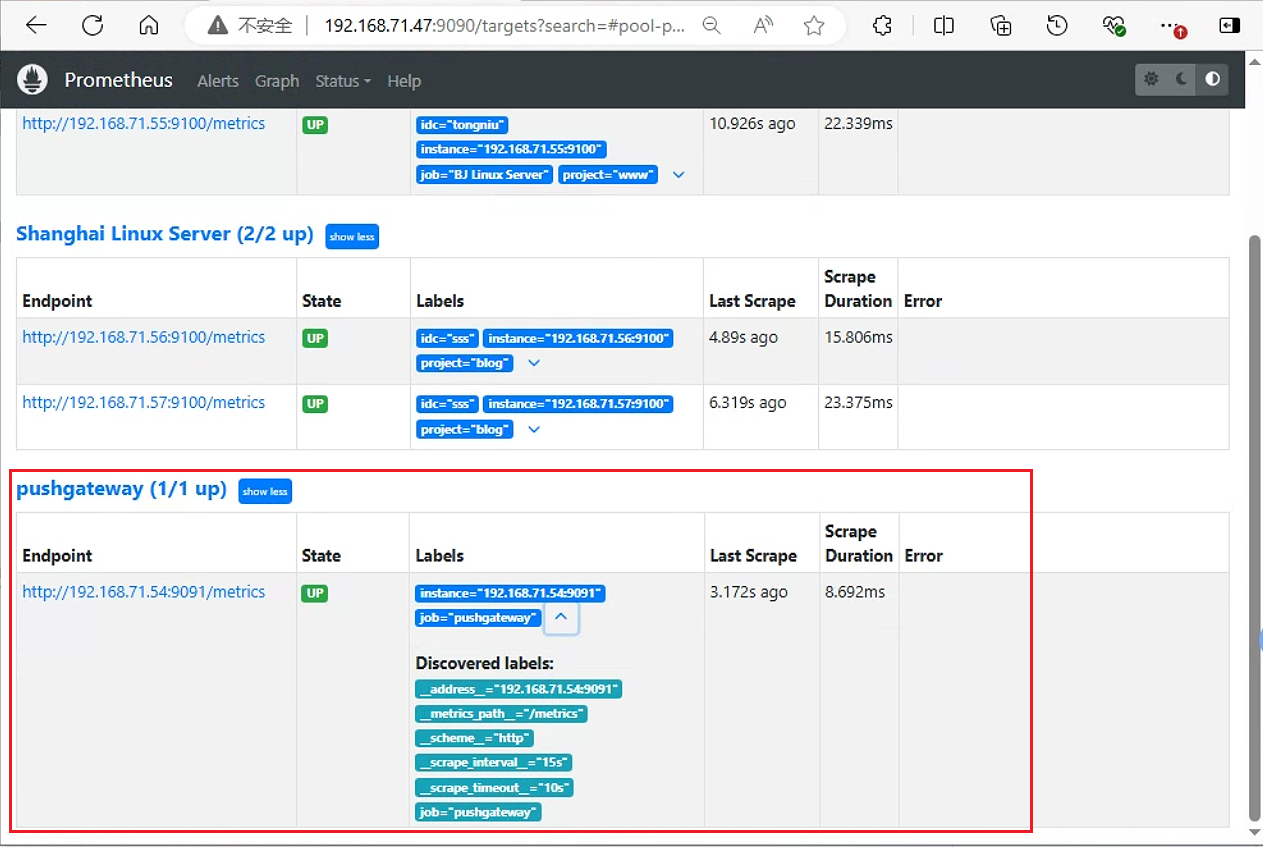
Task: Click the __scrape_interval__="15s" discovered label
Action: coord(494,763)
